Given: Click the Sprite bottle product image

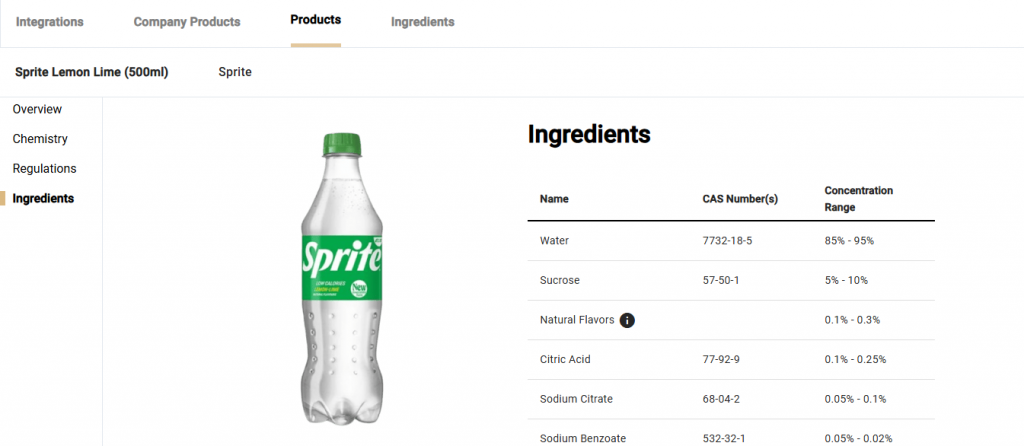Looking at the screenshot, I should pos(343,282).
